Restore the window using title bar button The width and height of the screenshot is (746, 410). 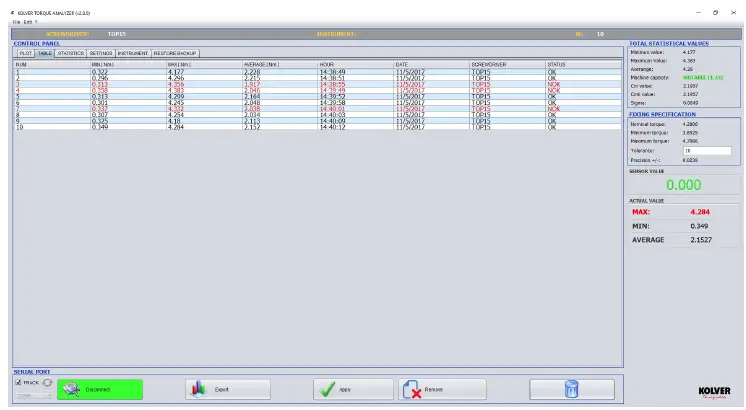click(715, 13)
